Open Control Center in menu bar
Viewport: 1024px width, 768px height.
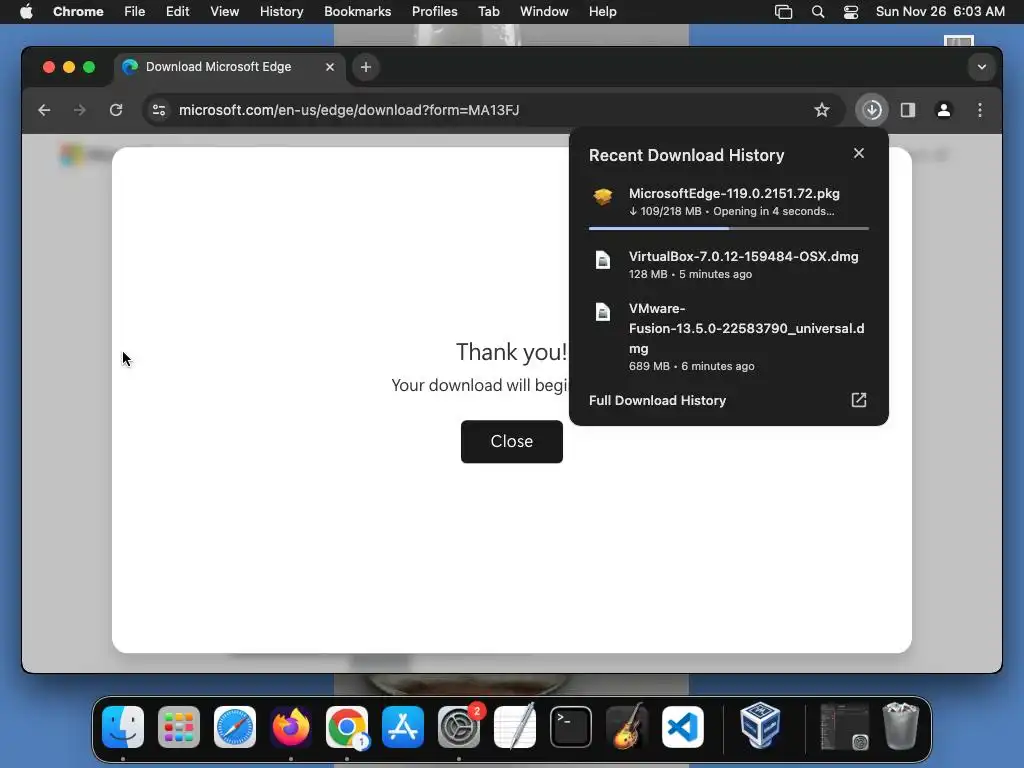(851, 12)
